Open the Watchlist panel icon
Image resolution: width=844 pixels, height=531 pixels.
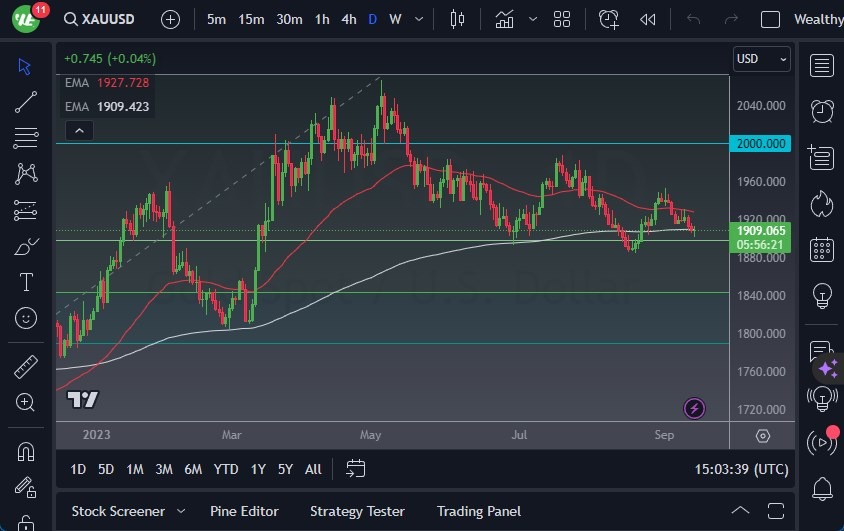tap(822, 66)
